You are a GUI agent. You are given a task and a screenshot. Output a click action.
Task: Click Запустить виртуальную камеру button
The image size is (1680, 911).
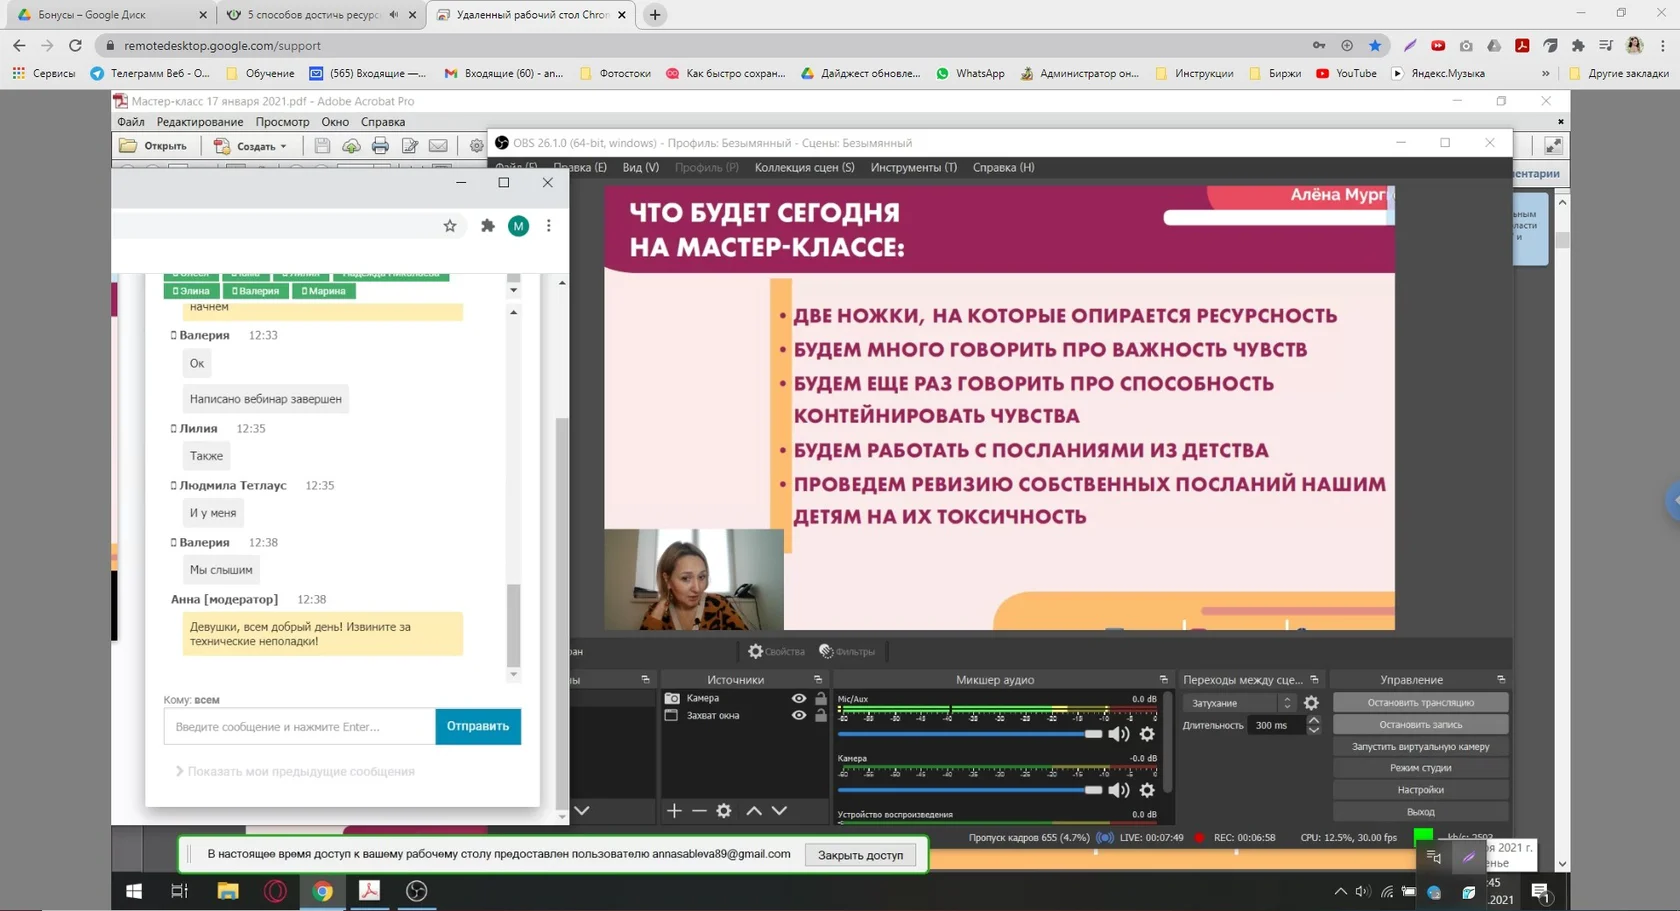(x=1420, y=747)
